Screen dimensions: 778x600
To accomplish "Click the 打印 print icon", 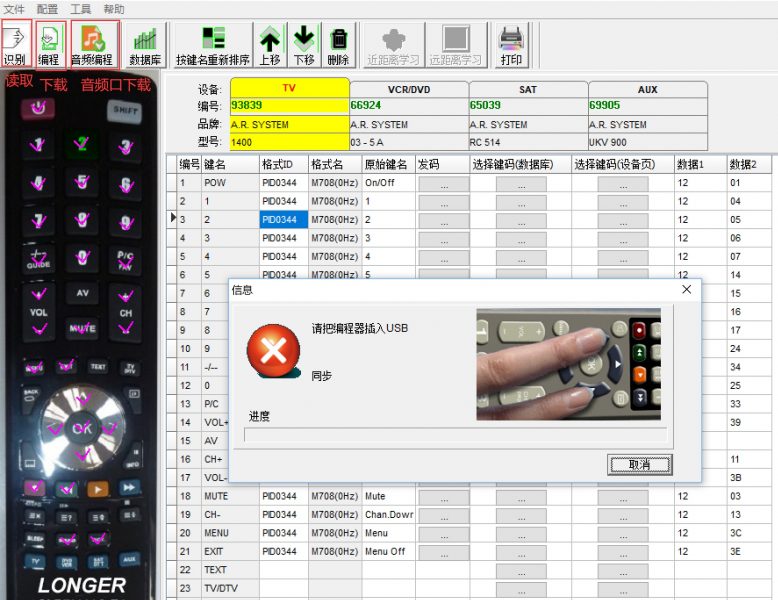I will coord(511,44).
